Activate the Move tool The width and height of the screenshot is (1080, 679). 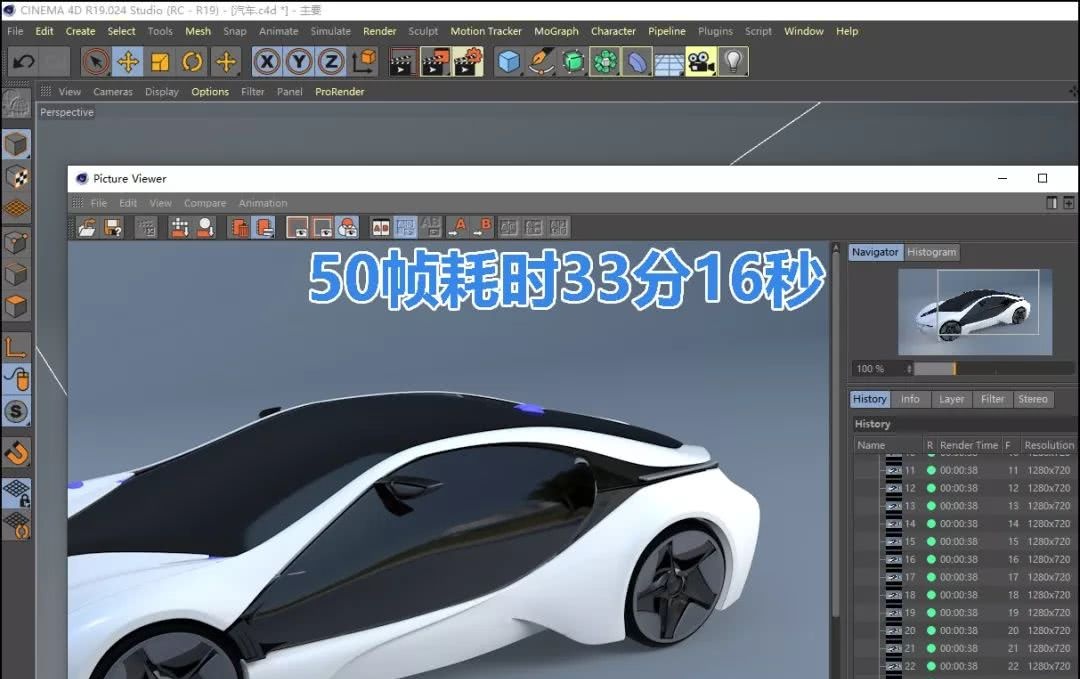pyautogui.click(x=127, y=62)
